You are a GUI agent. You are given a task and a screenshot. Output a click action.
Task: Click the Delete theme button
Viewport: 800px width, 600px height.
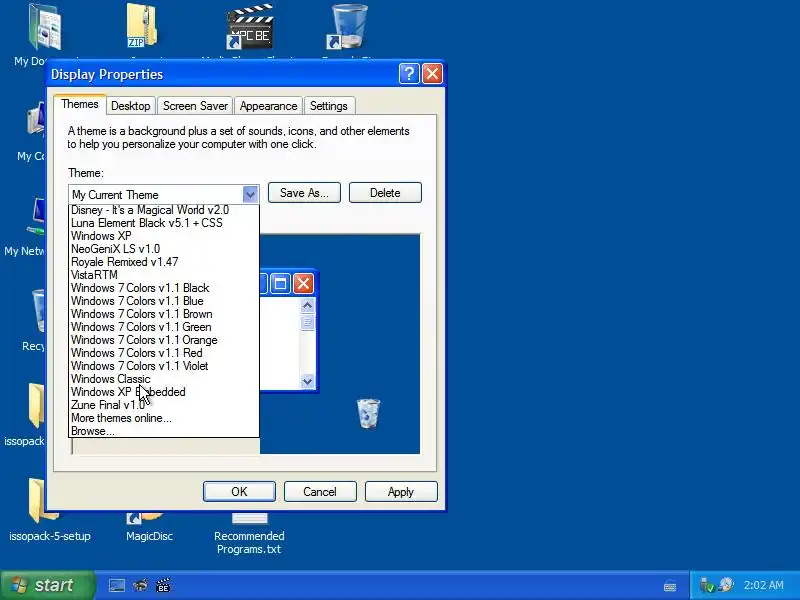(385, 193)
